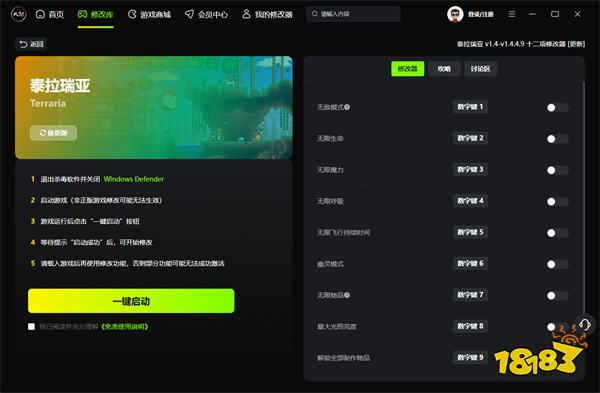
Task: Click the 解锁全部制作物品 cheat label
Action: click(343, 358)
